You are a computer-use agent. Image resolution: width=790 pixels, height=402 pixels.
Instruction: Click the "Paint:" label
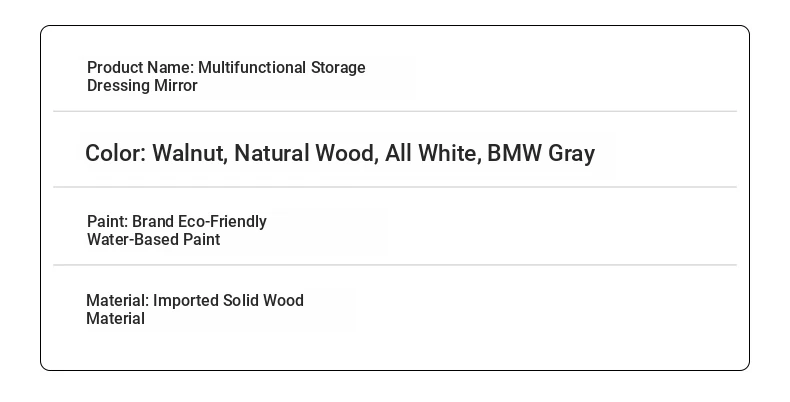coord(108,222)
